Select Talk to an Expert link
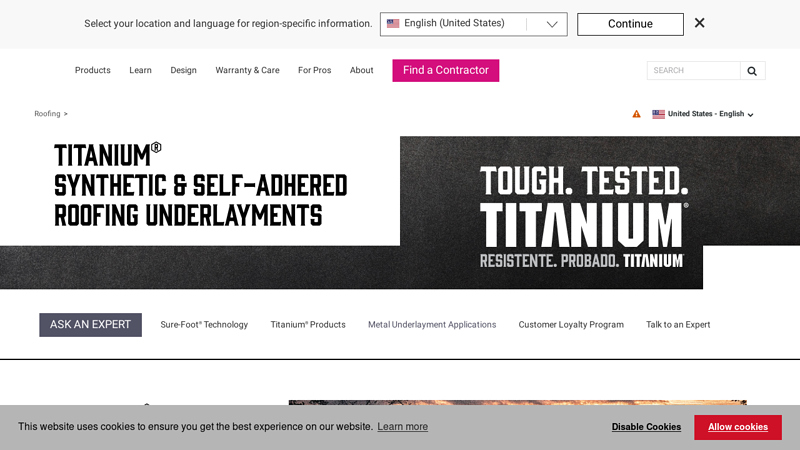Viewport: 800px width, 450px height. click(x=678, y=324)
